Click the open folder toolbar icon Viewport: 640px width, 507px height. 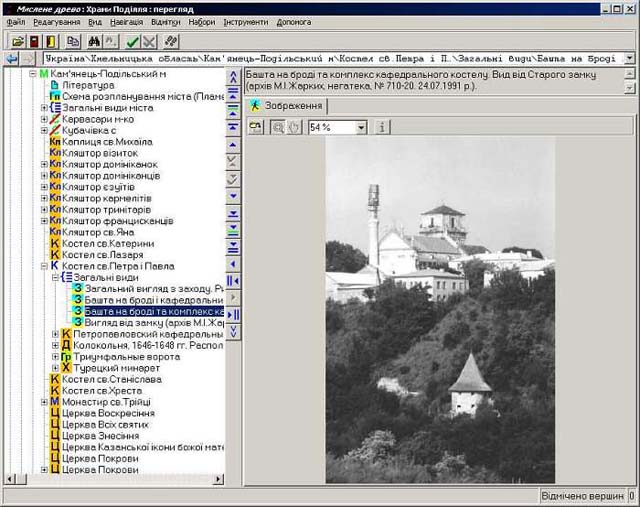(17, 41)
